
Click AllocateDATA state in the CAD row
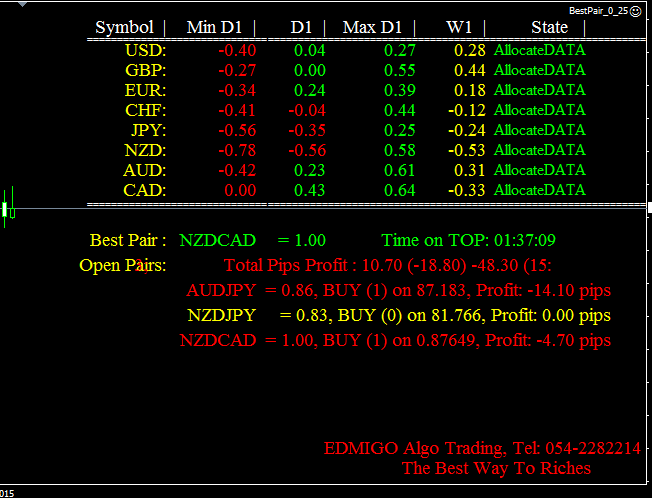[x=540, y=190]
